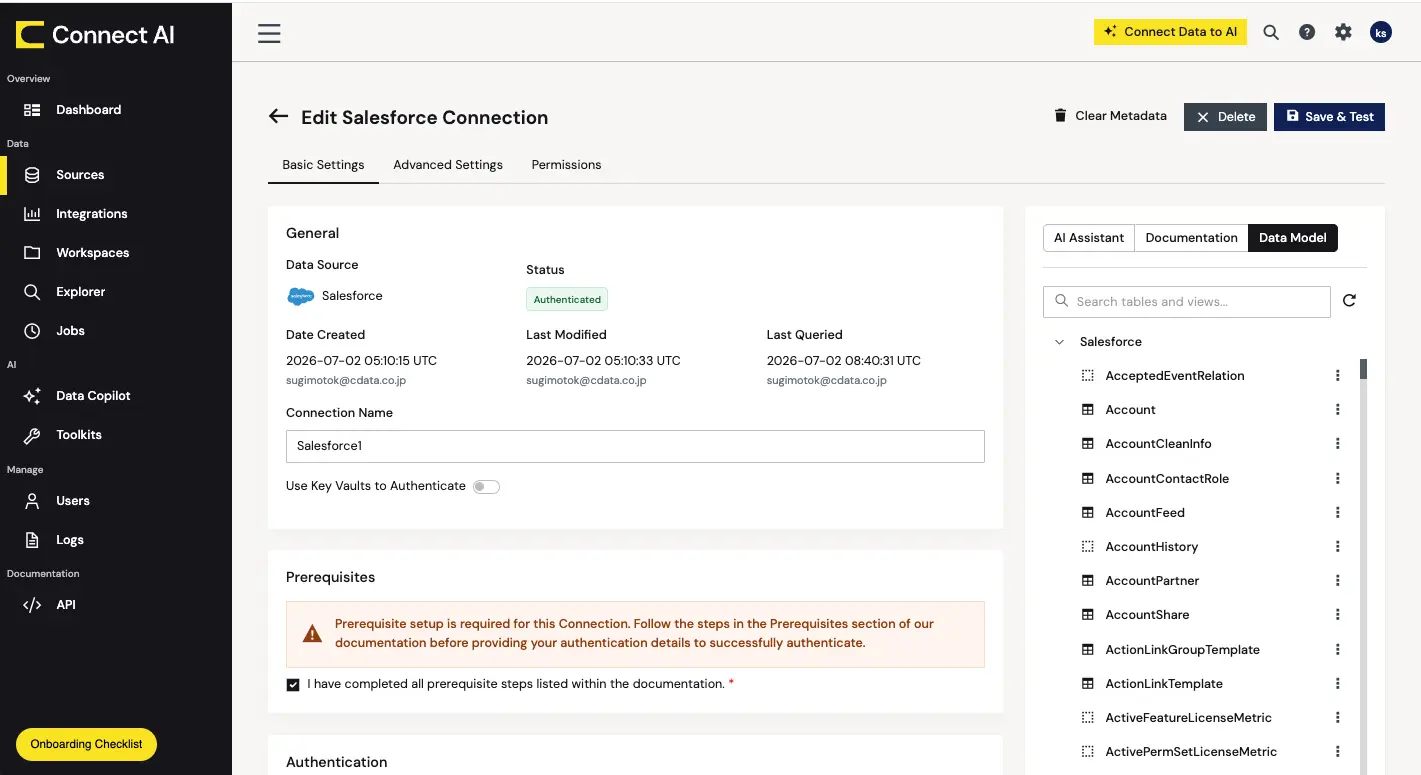This screenshot has height=775, width=1421.
Task: Click the refresh data model icon
Action: pos(1349,301)
